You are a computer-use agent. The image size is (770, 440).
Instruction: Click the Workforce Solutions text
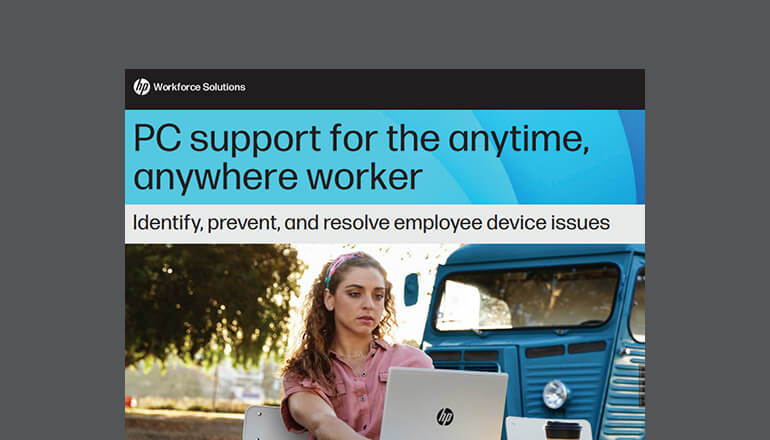pos(199,87)
